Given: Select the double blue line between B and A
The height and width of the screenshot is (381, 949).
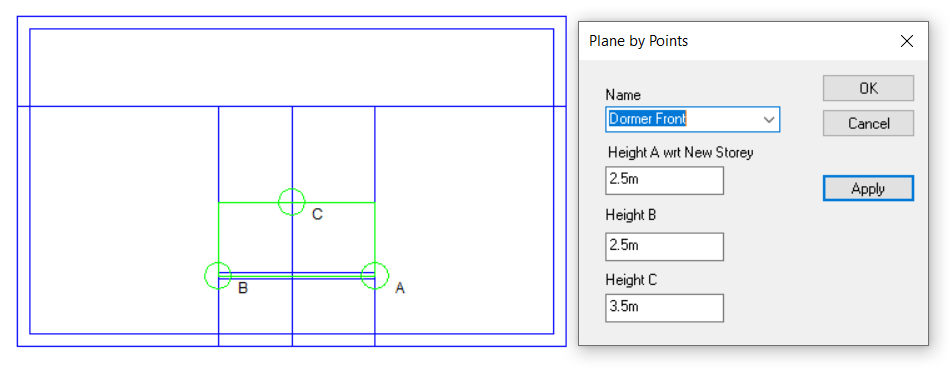Looking at the screenshot, I should [x=297, y=276].
